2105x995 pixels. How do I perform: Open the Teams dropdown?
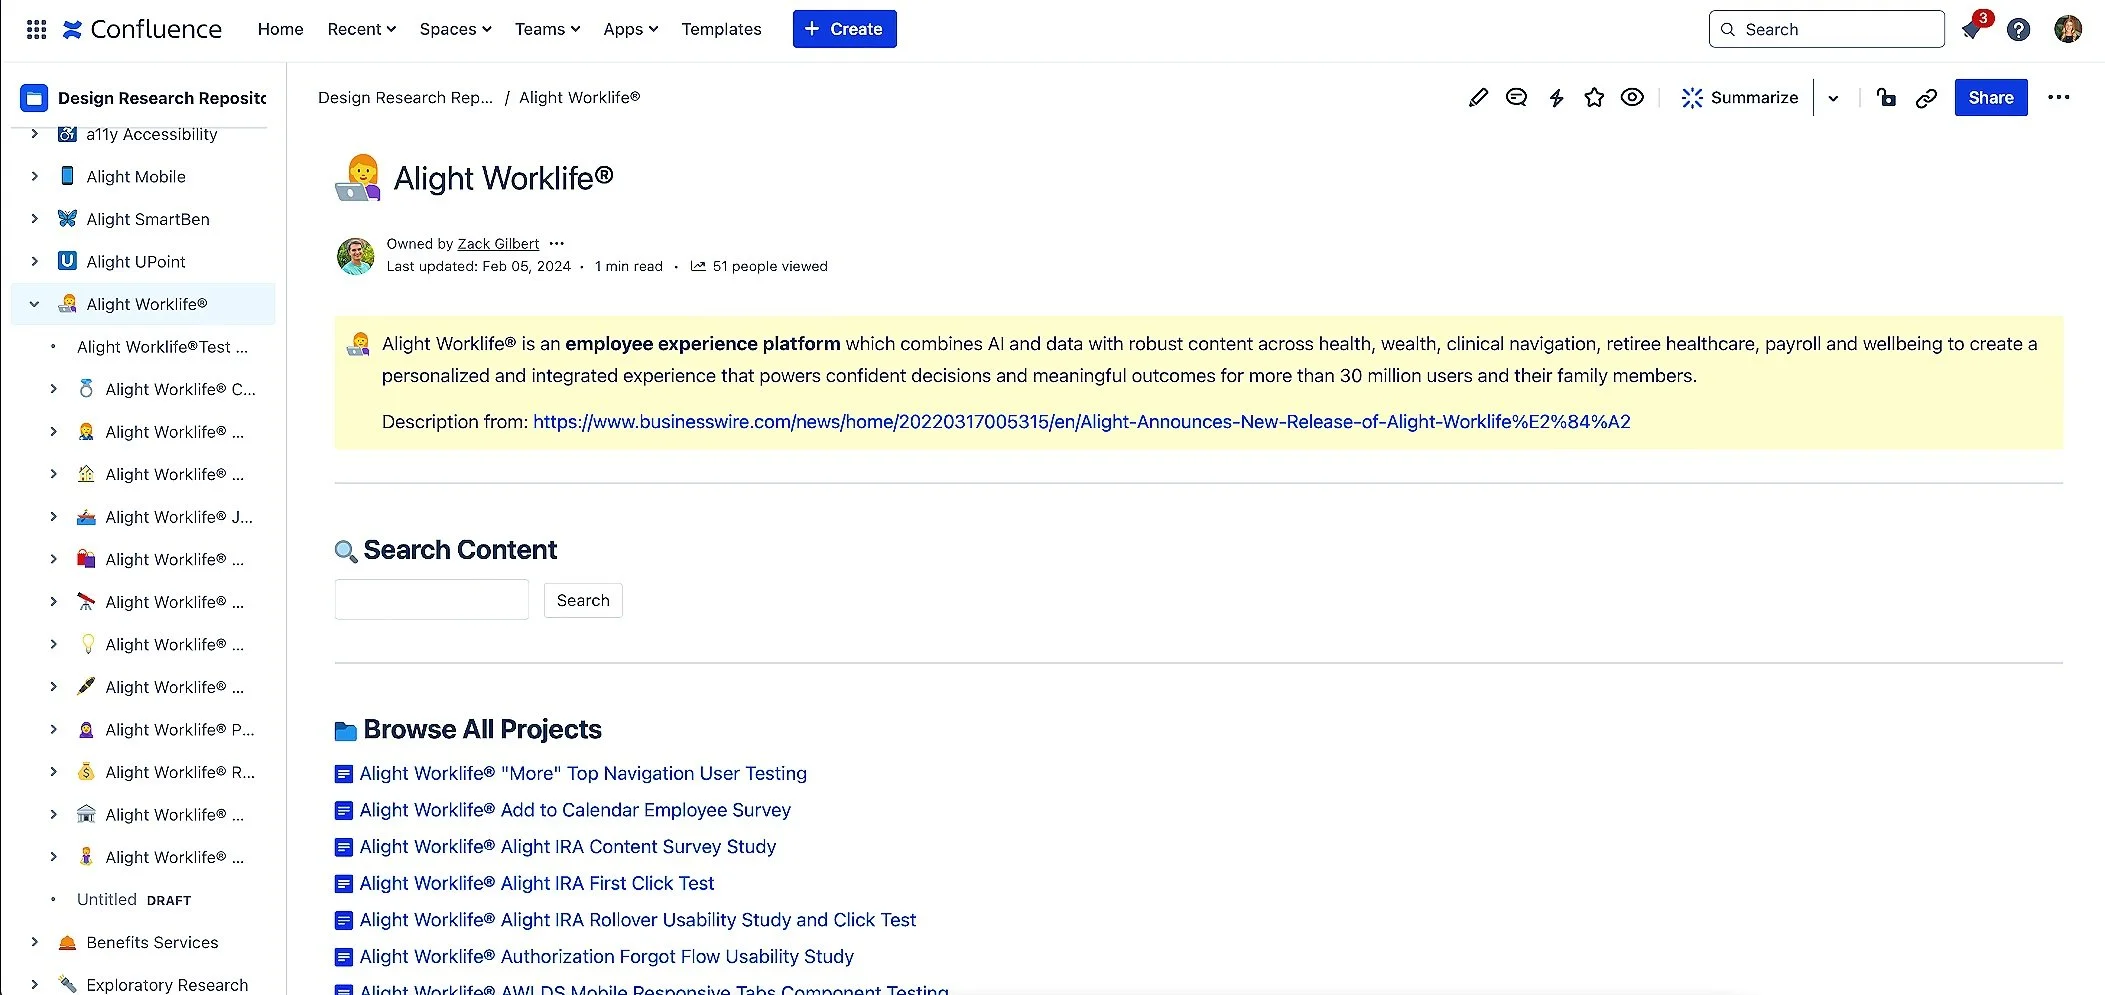point(547,29)
